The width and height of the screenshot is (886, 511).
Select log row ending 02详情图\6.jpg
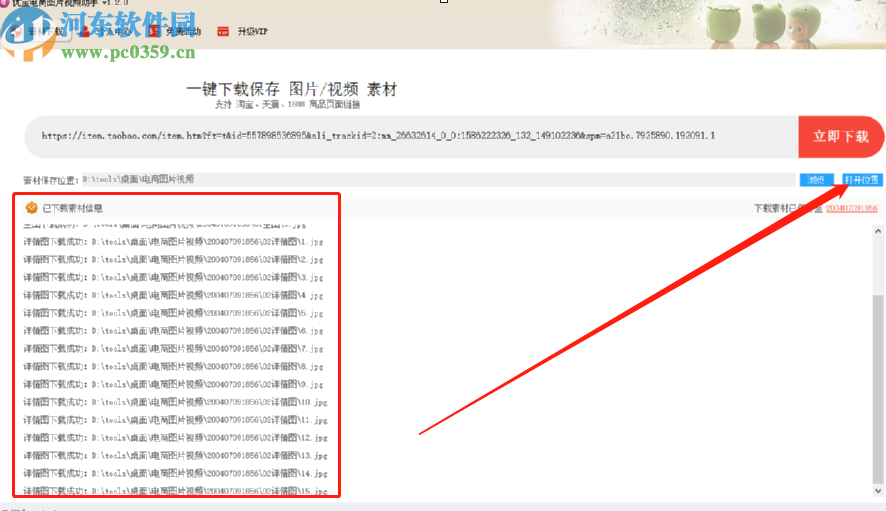[x=173, y=331]
